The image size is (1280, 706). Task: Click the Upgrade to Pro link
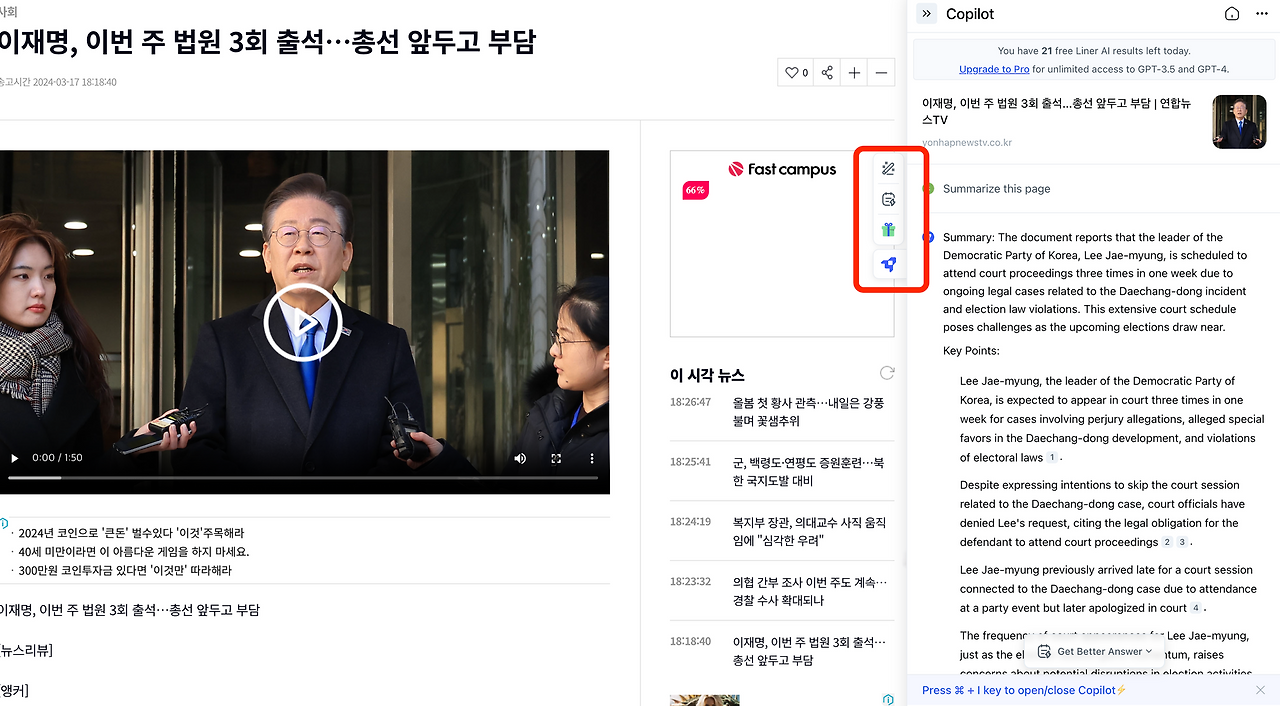pos(993,68)
